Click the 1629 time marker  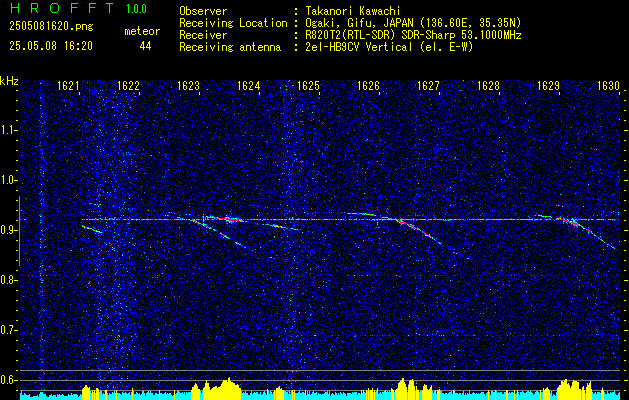point(548,85)
